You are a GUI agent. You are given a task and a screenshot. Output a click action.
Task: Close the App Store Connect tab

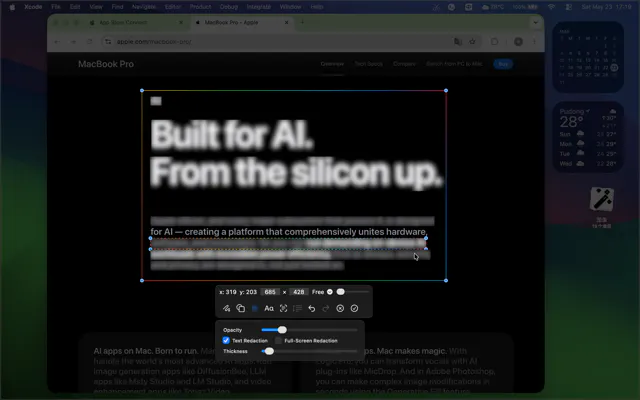tap(181, 22)
